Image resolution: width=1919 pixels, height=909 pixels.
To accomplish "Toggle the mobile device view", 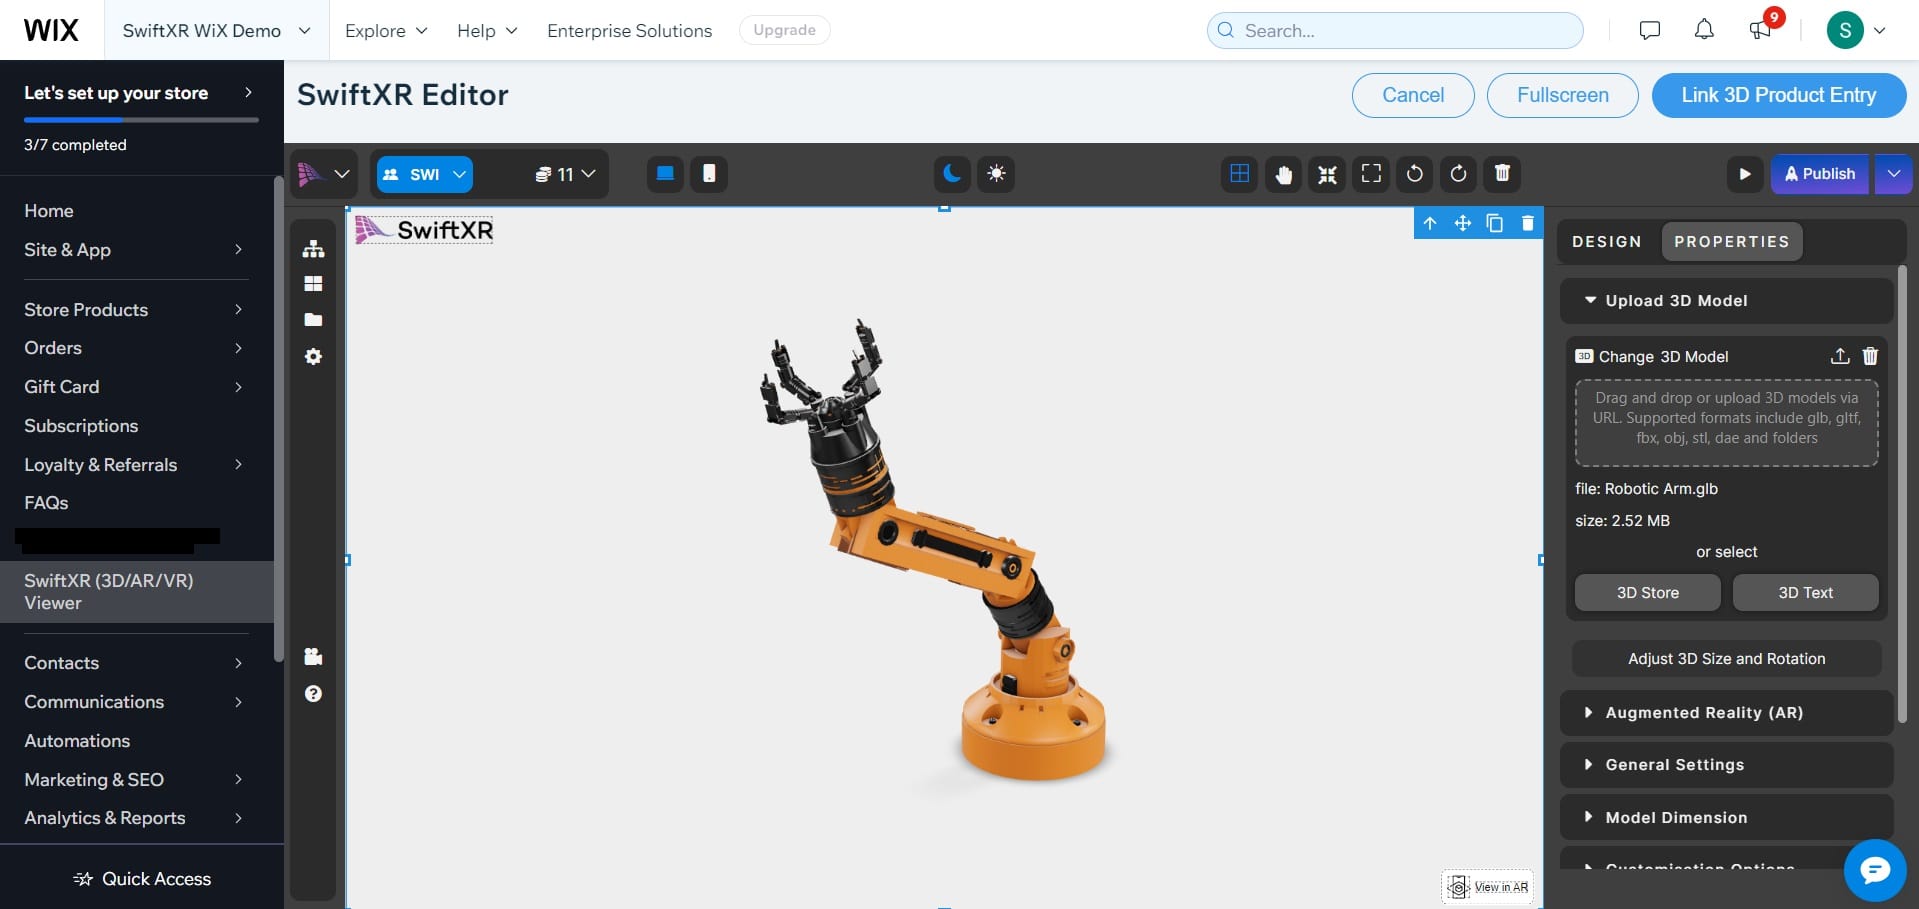I will [x=709, y=174].
